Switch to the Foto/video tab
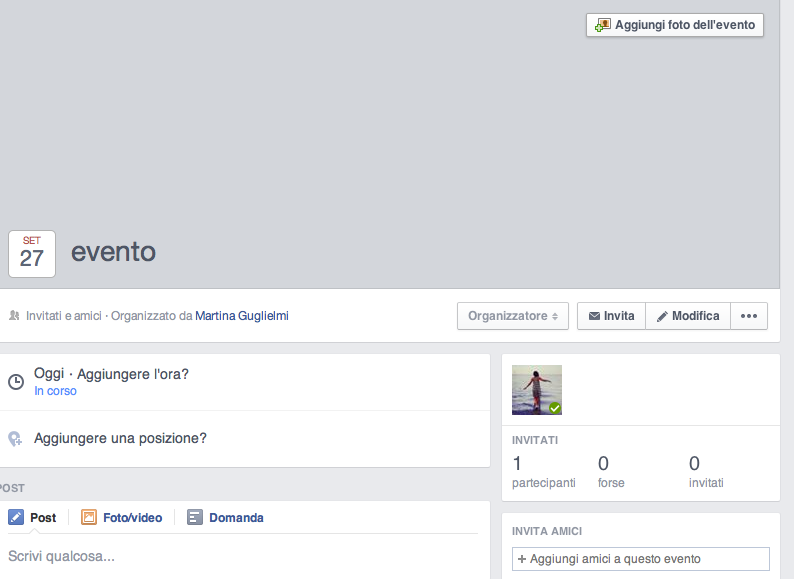This screenshot has height=579, width=794. tap(132, 518)
